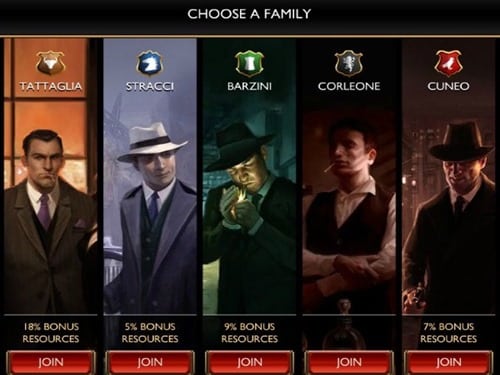Select the Corleone lion shield icon
The width and height of the screenshot is (500, 375).
point(349,63)
